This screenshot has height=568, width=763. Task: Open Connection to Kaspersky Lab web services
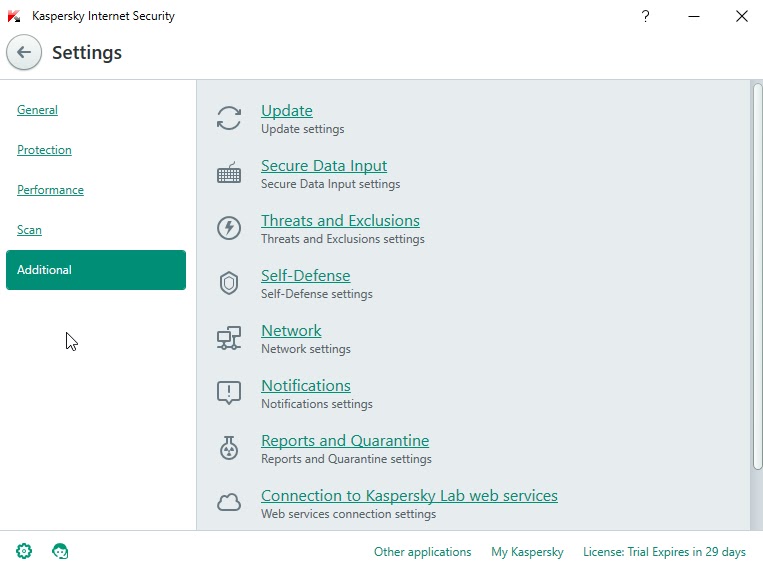(x=409, y=495)
